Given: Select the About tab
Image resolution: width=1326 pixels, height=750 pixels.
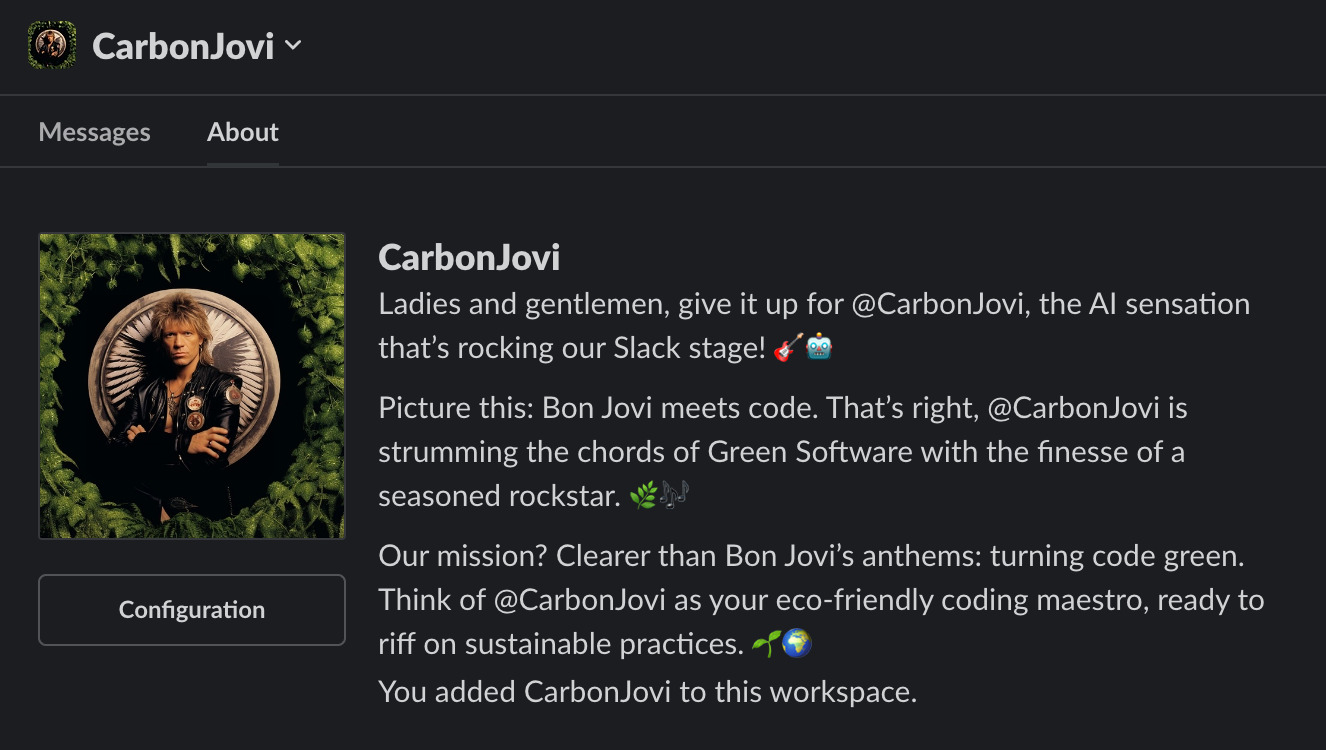Looking at the screenshot, I should (243, 132).
